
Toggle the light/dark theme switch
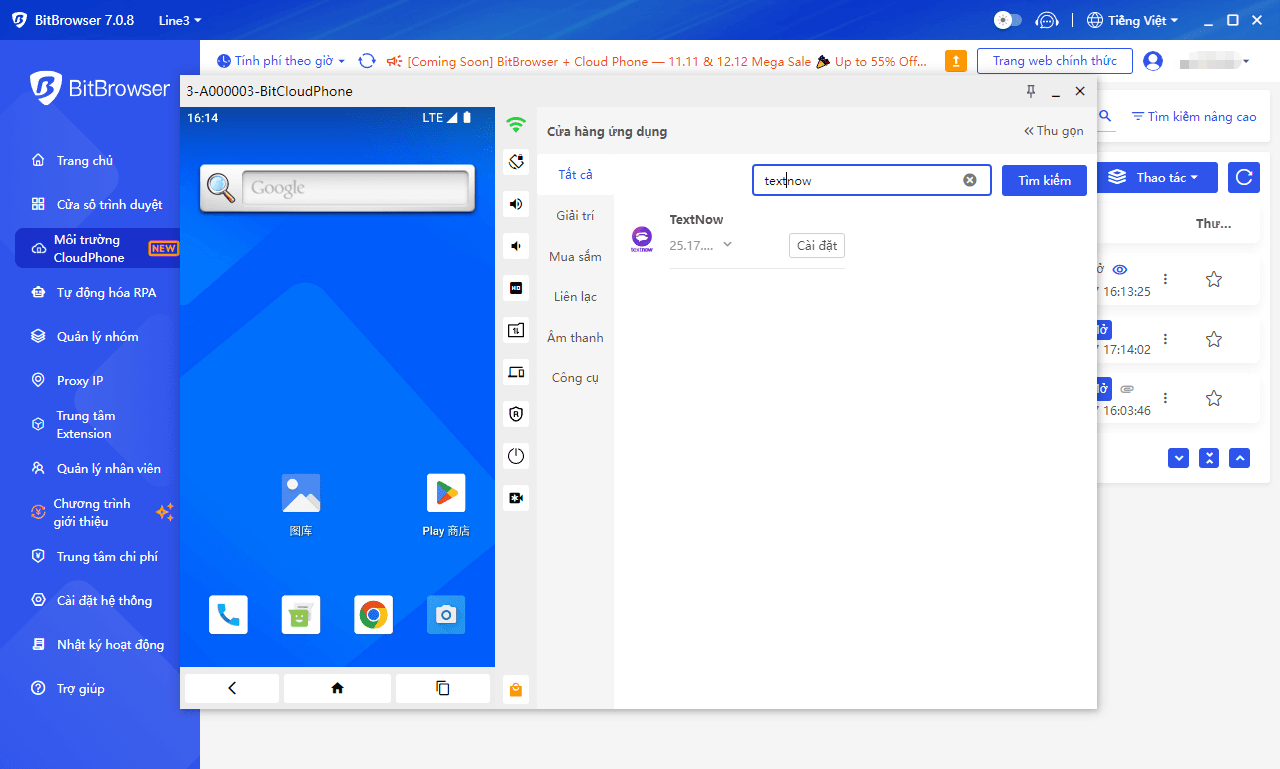click(1008, 20)
